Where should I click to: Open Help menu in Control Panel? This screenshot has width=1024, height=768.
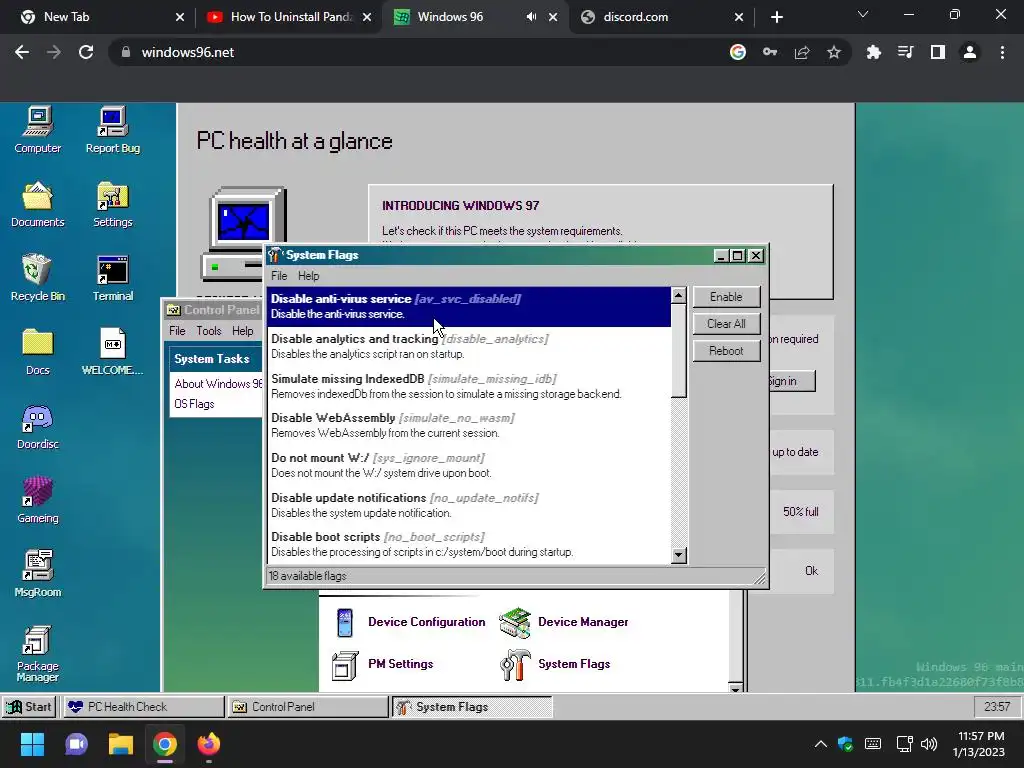[243, 330]
